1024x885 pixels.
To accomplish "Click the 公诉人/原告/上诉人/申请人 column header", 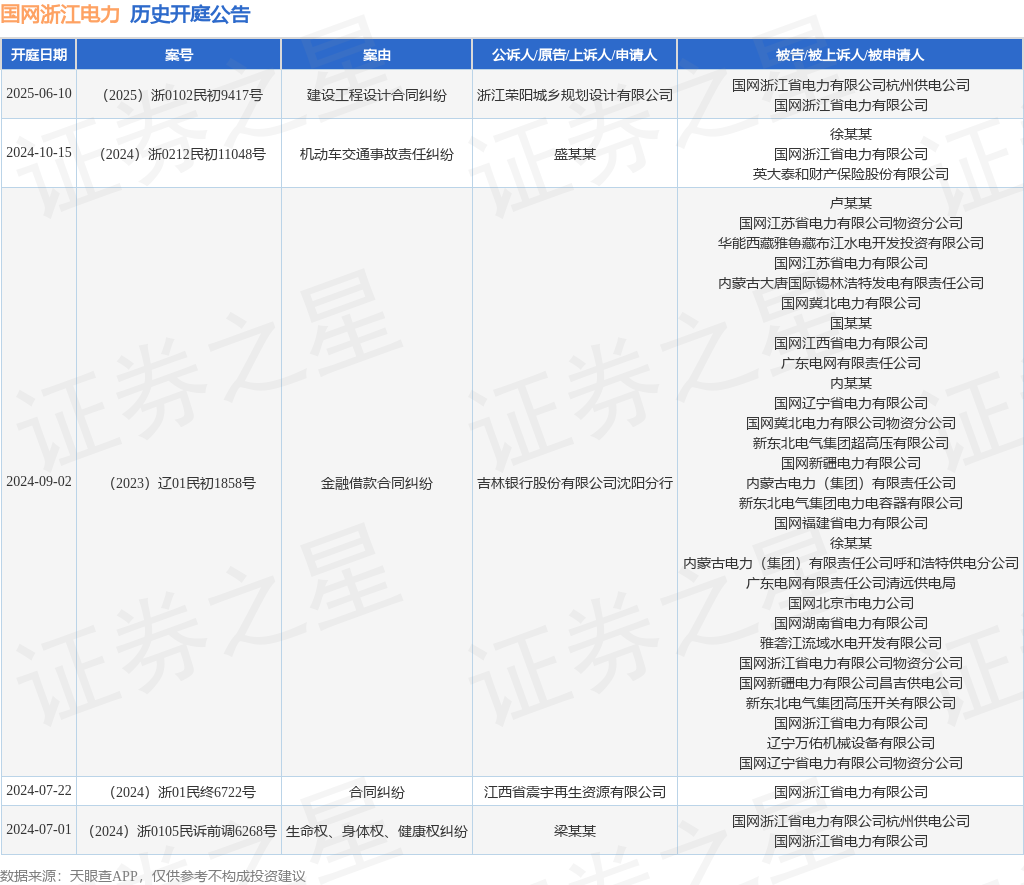I will [x=574, y=55].
